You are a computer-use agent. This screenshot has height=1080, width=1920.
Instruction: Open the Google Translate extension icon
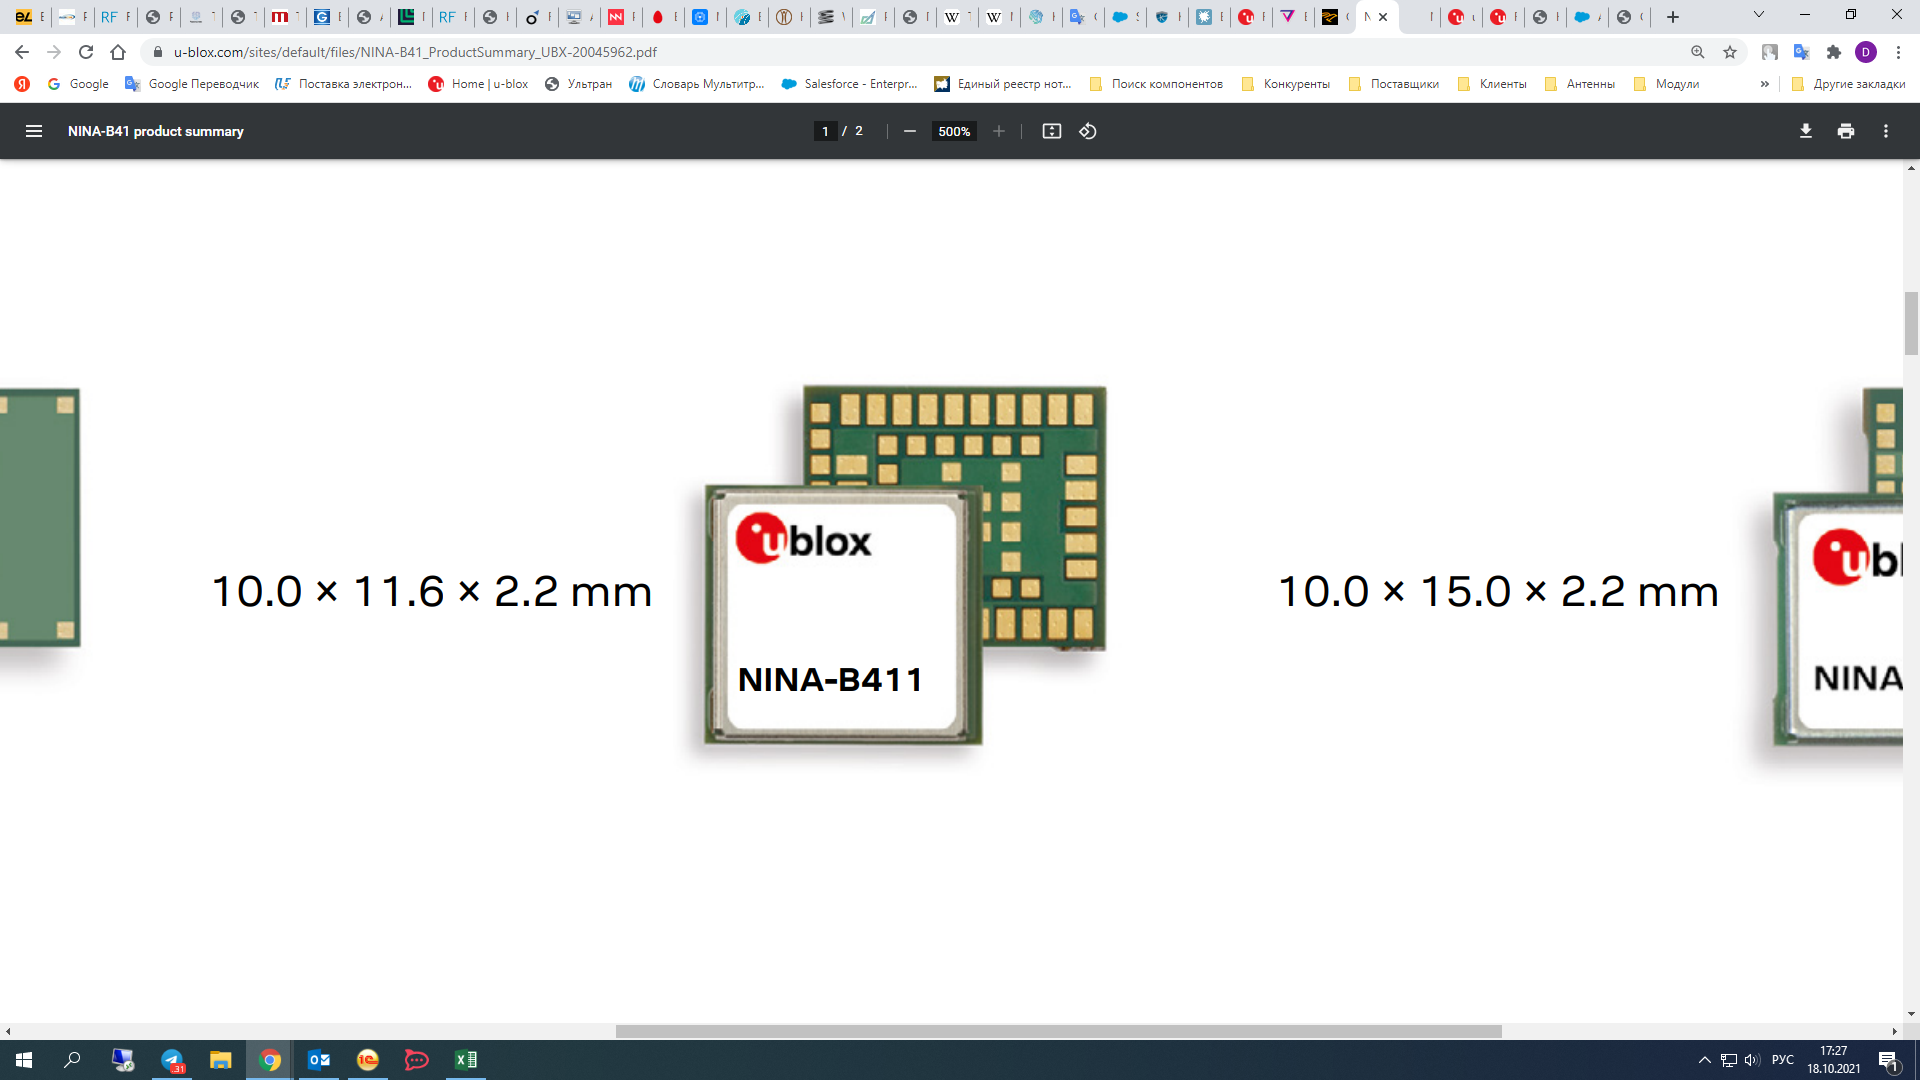(1802, 52)
